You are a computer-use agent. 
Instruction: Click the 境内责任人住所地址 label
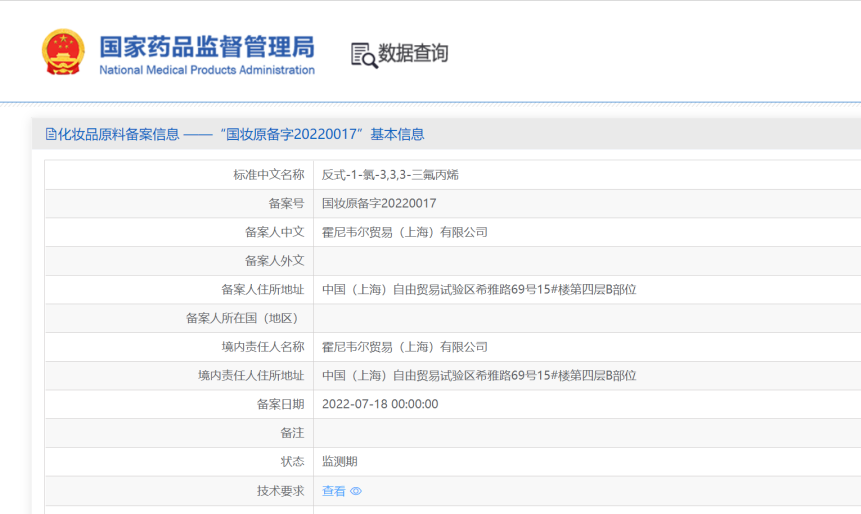[251, 376]
